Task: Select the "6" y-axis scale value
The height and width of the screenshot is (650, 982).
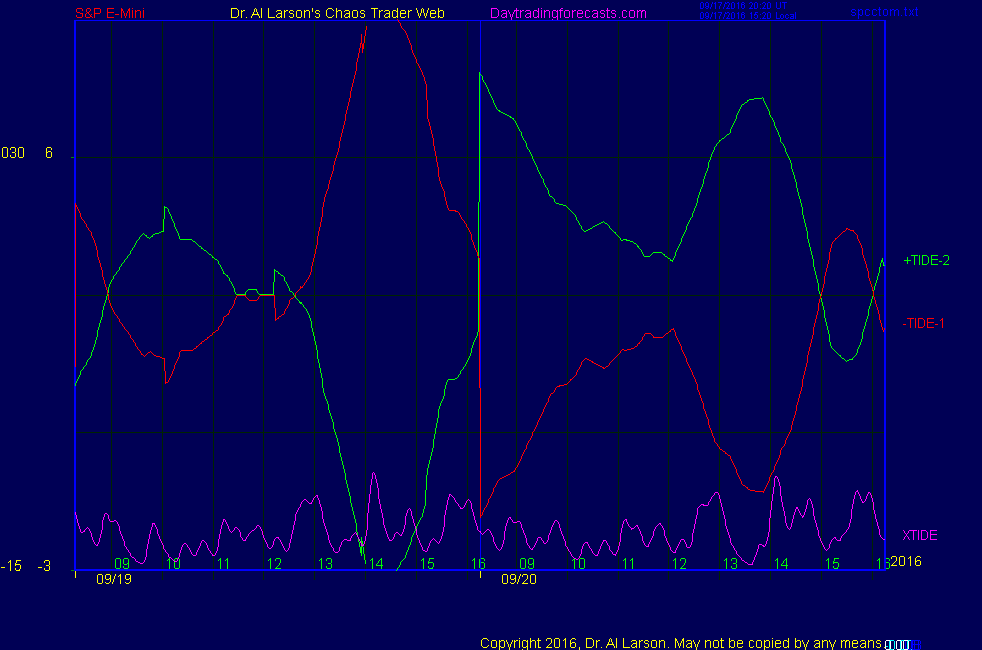Action: click(x=49, y=153)
